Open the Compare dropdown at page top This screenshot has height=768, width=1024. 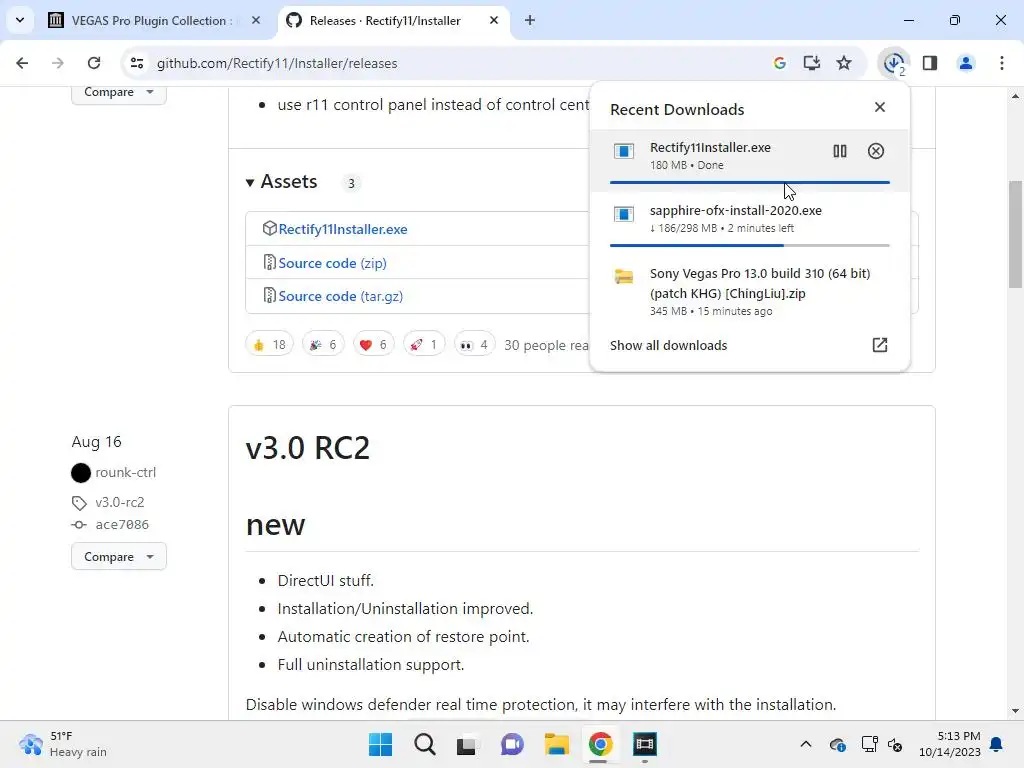(x=119, y=93)
